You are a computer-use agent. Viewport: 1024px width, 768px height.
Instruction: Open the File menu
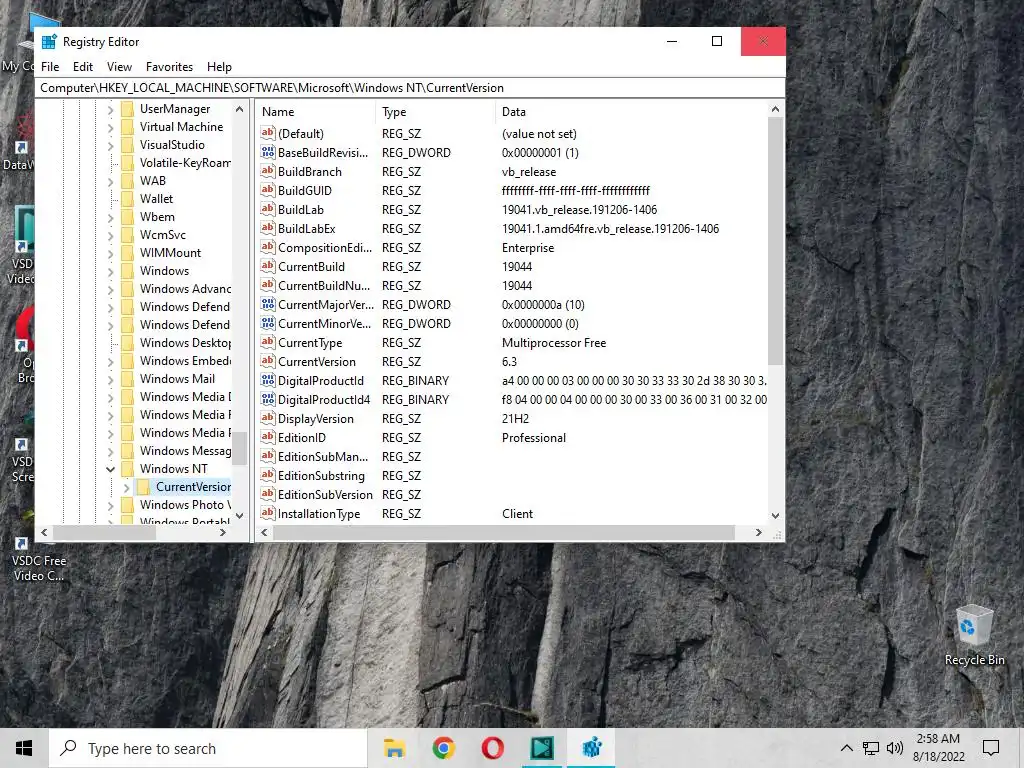50,67
